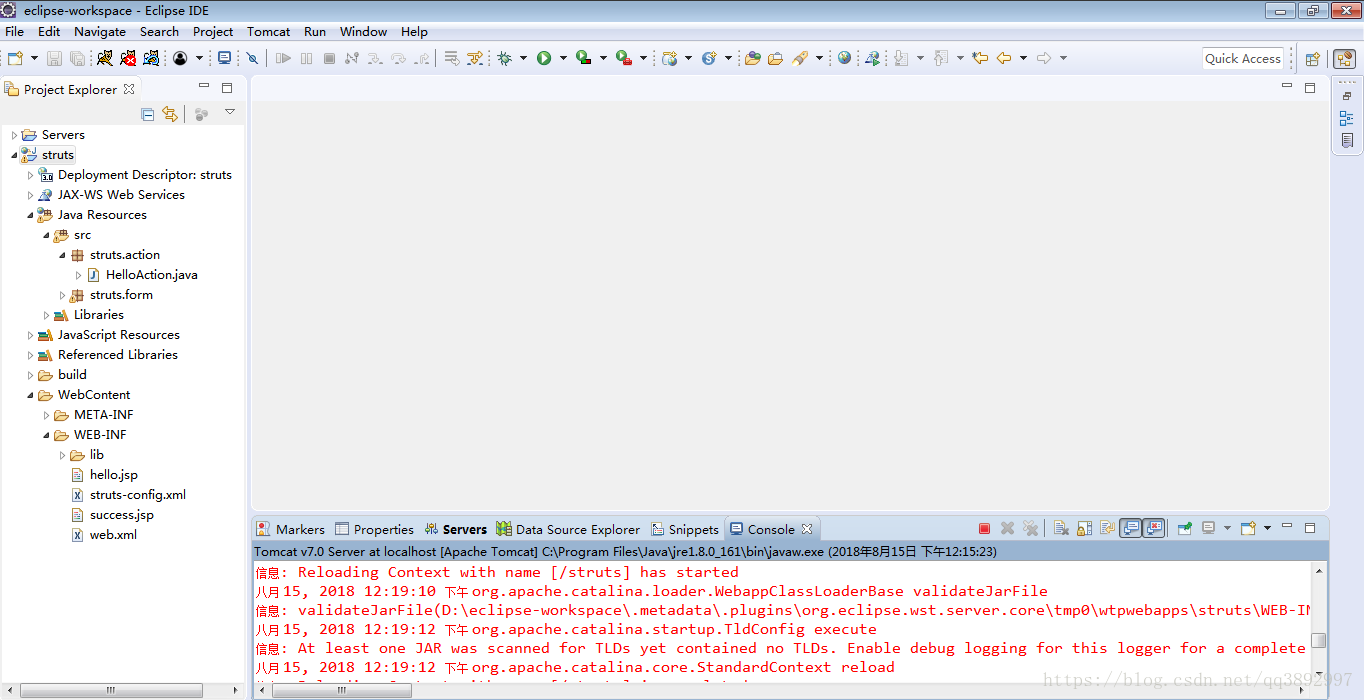Click the green Run button icon
Image resolution: width=1364 pixels, height=700 pixels.
coord(544,58)
